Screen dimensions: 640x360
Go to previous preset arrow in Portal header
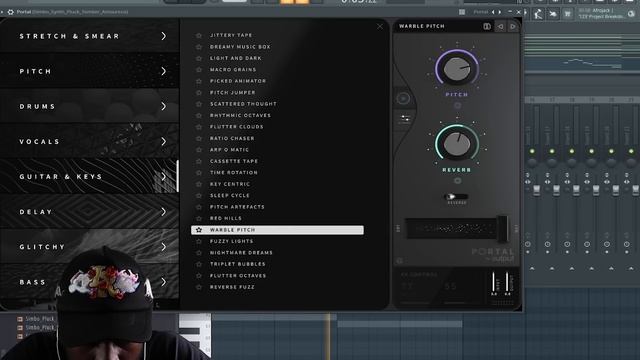500,27
